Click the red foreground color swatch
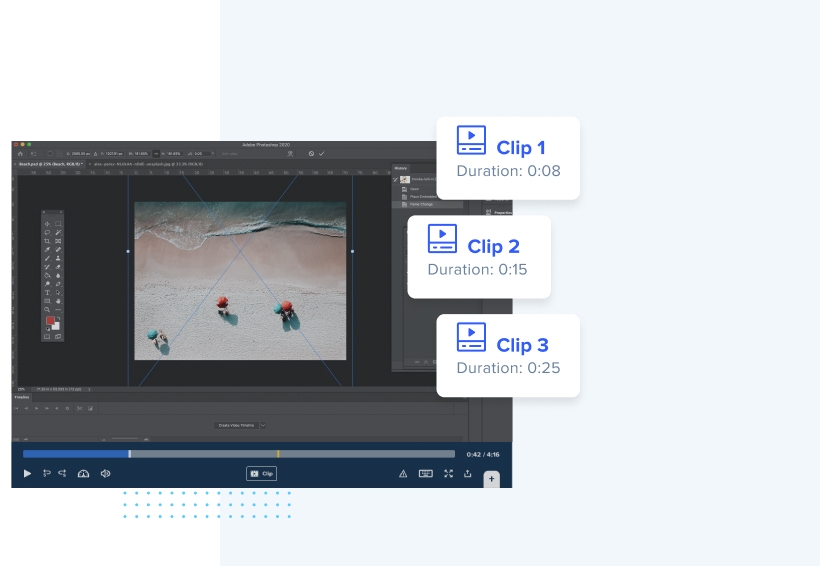 pyautogui.click(x=50, y=320)
